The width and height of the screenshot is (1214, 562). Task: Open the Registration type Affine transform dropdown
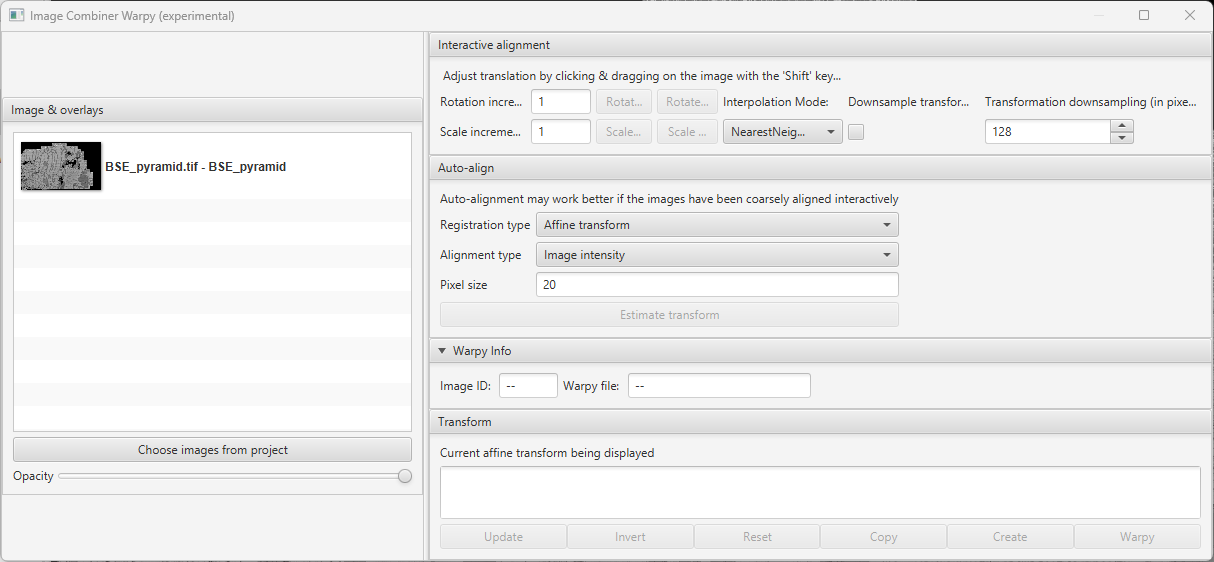717,225
